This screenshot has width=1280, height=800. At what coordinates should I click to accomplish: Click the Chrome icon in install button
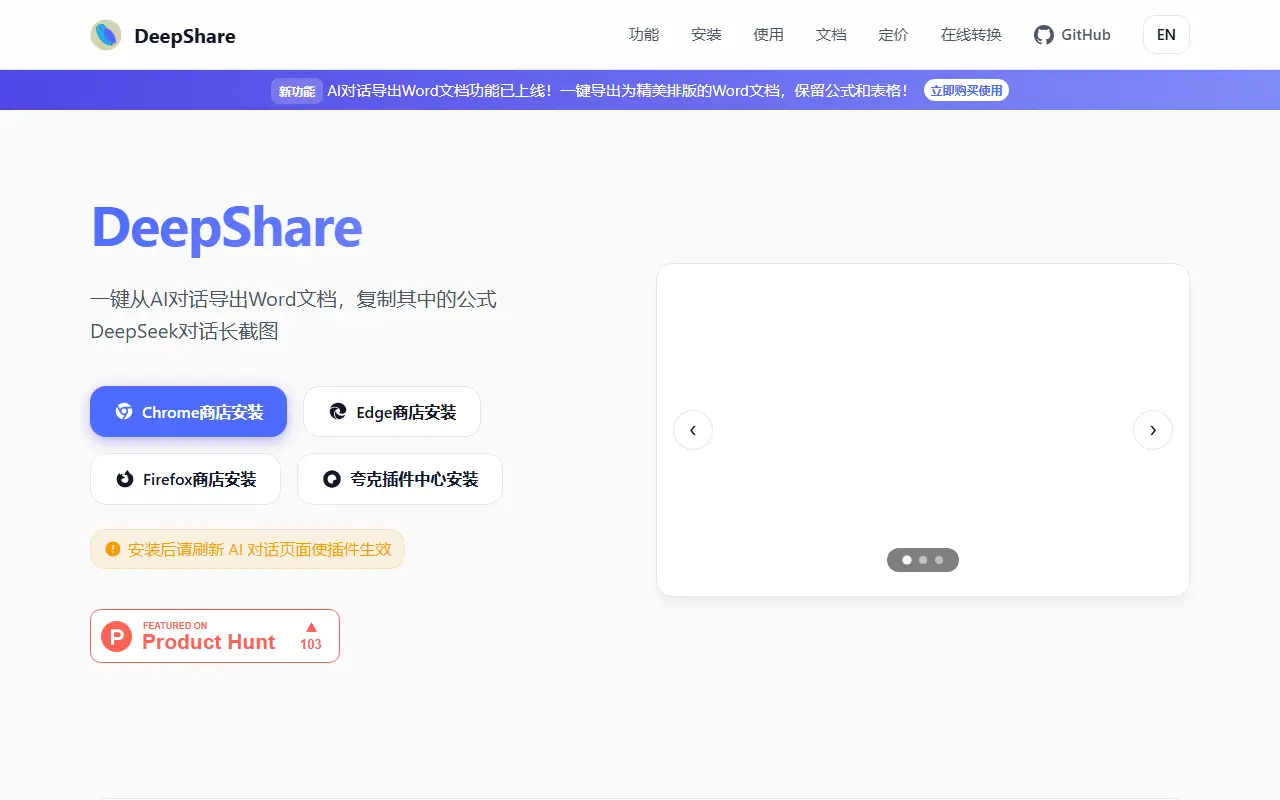tap(124, 412)
